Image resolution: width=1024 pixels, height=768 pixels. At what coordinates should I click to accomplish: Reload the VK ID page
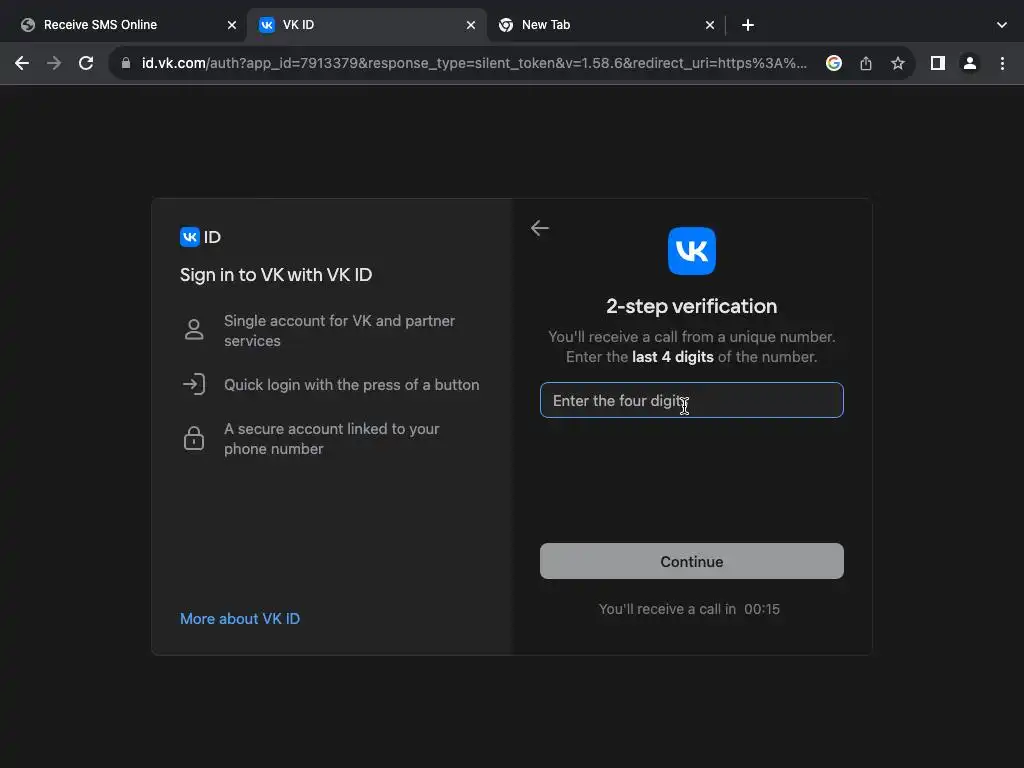[86, 63]
